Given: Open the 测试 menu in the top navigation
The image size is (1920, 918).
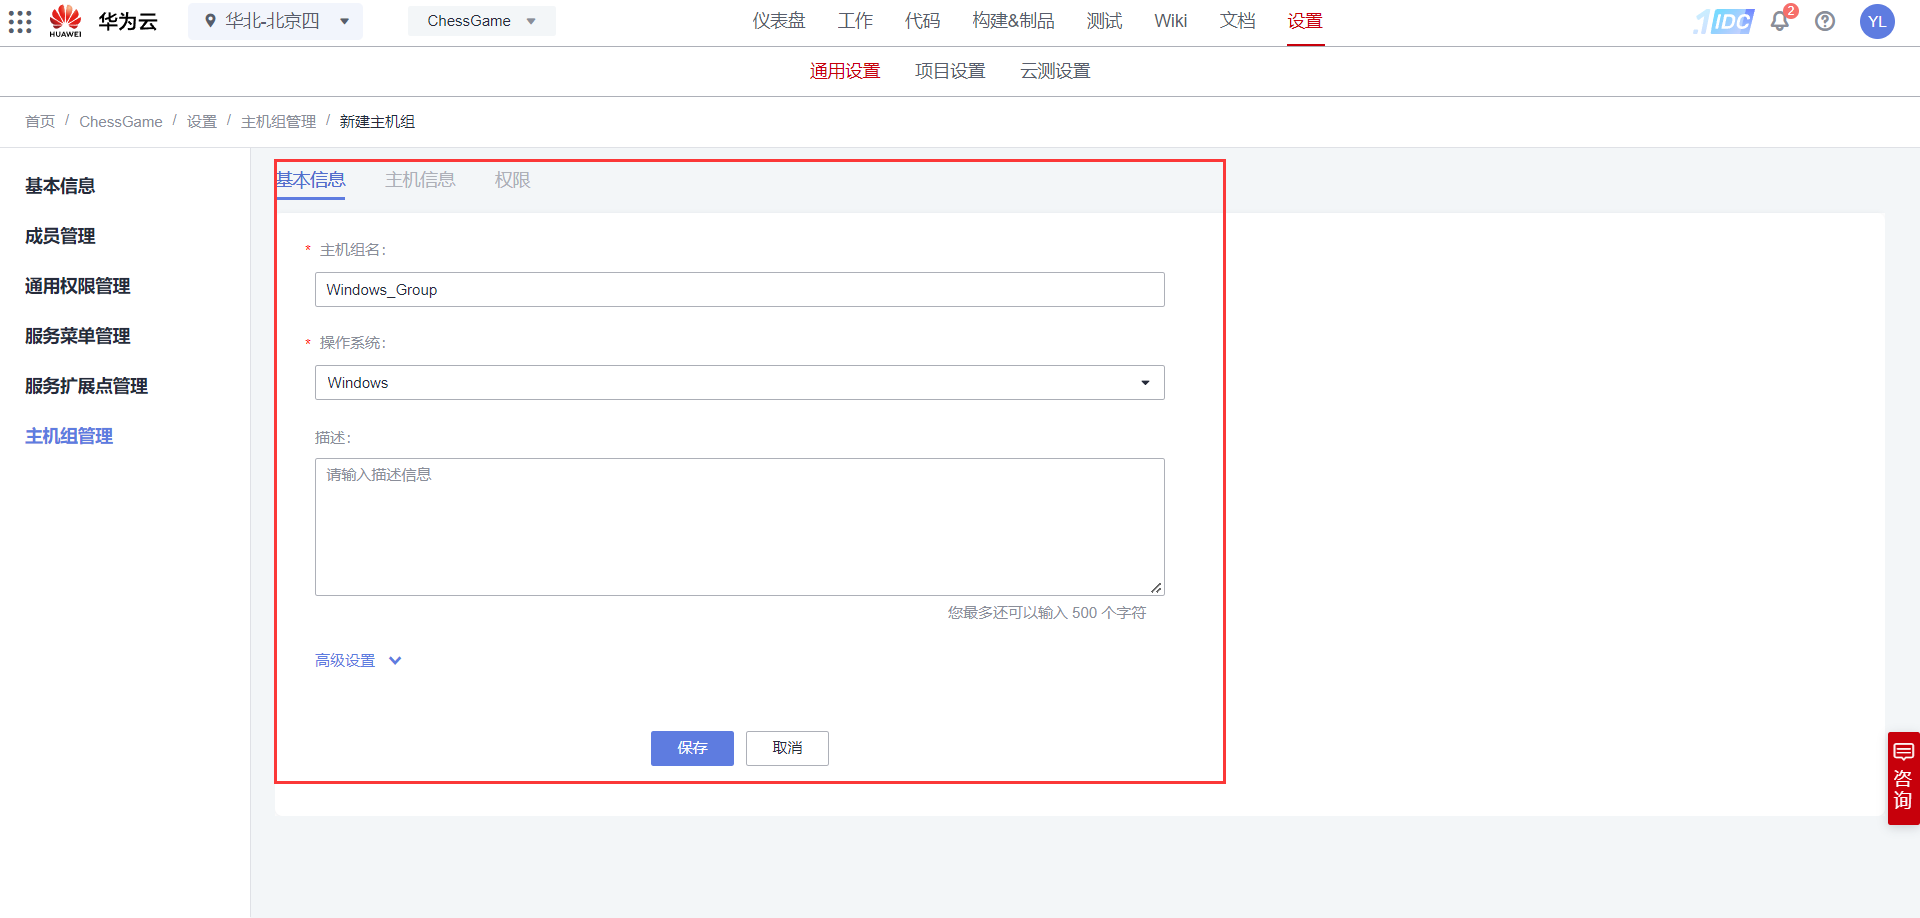Looking at the screenshot, I should (x=1104, y=20).
